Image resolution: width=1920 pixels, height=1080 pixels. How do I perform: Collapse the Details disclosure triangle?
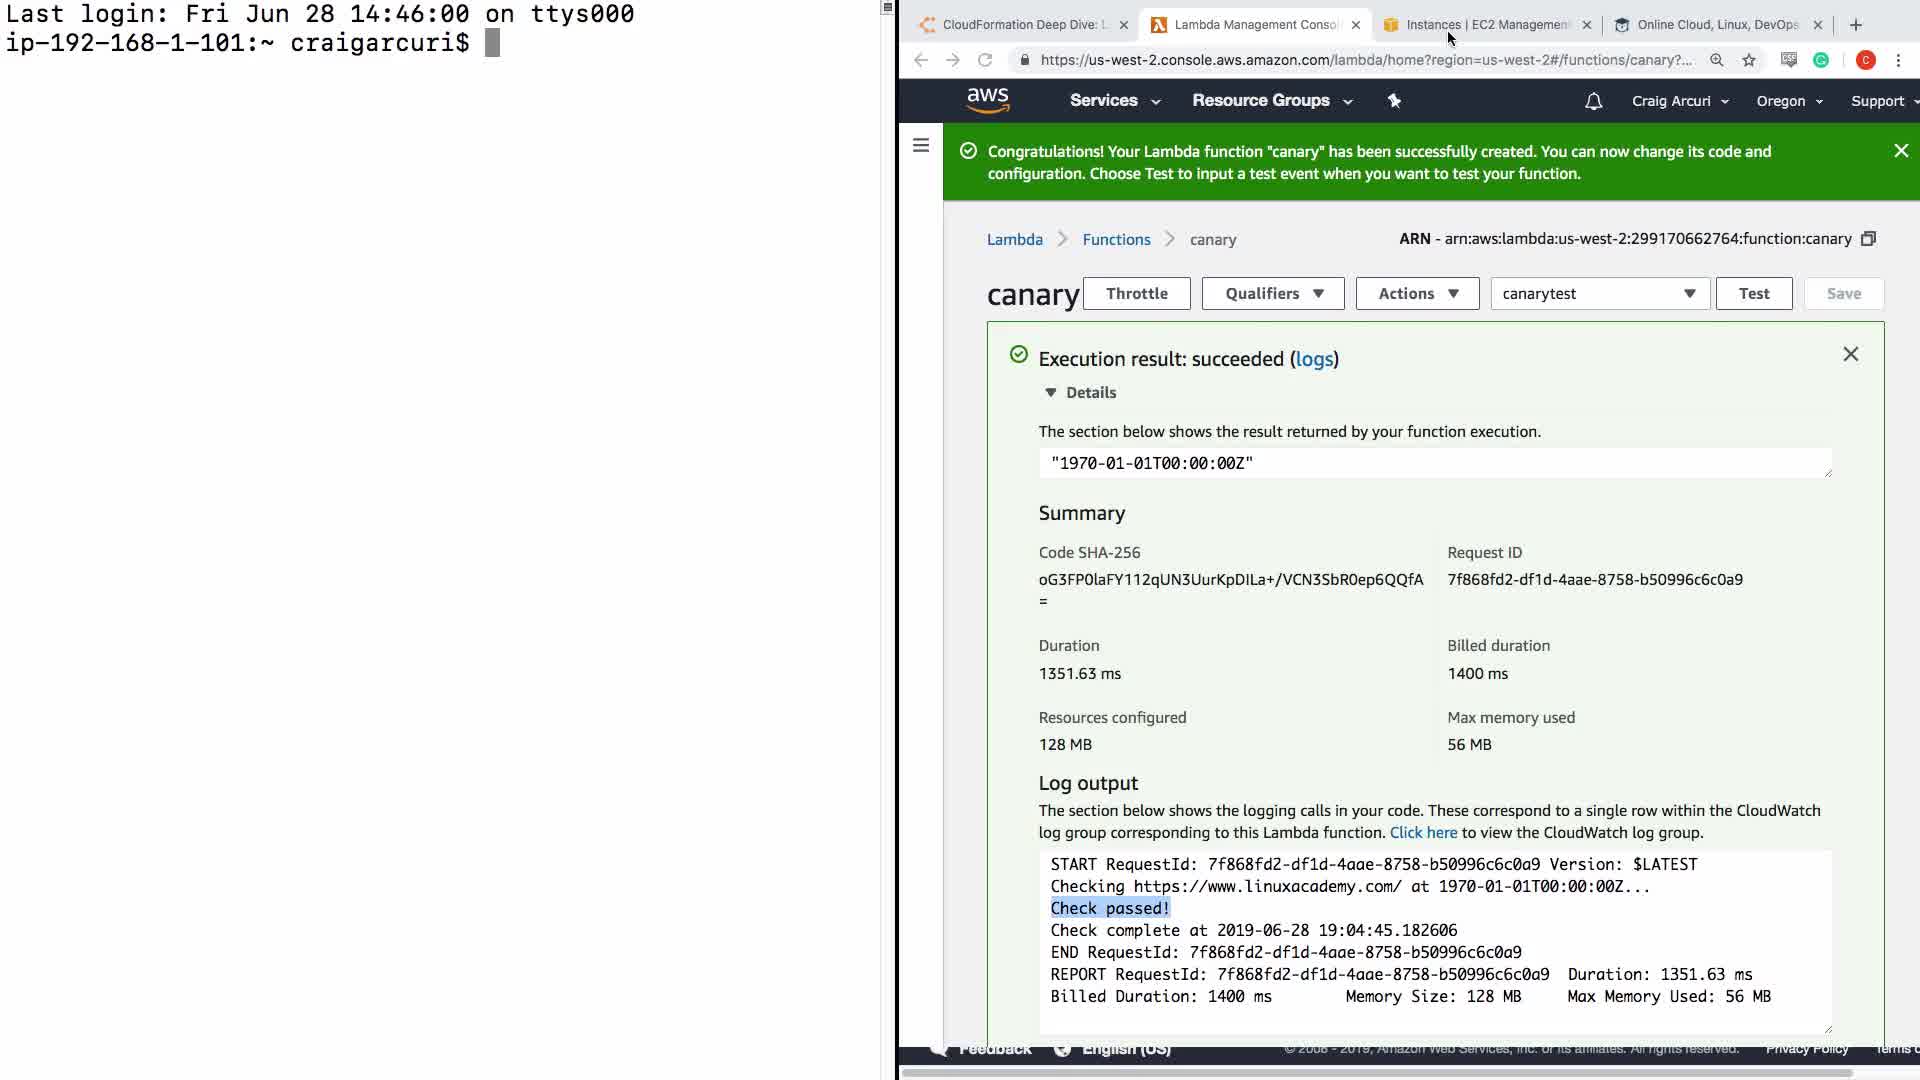[1050, 393]
